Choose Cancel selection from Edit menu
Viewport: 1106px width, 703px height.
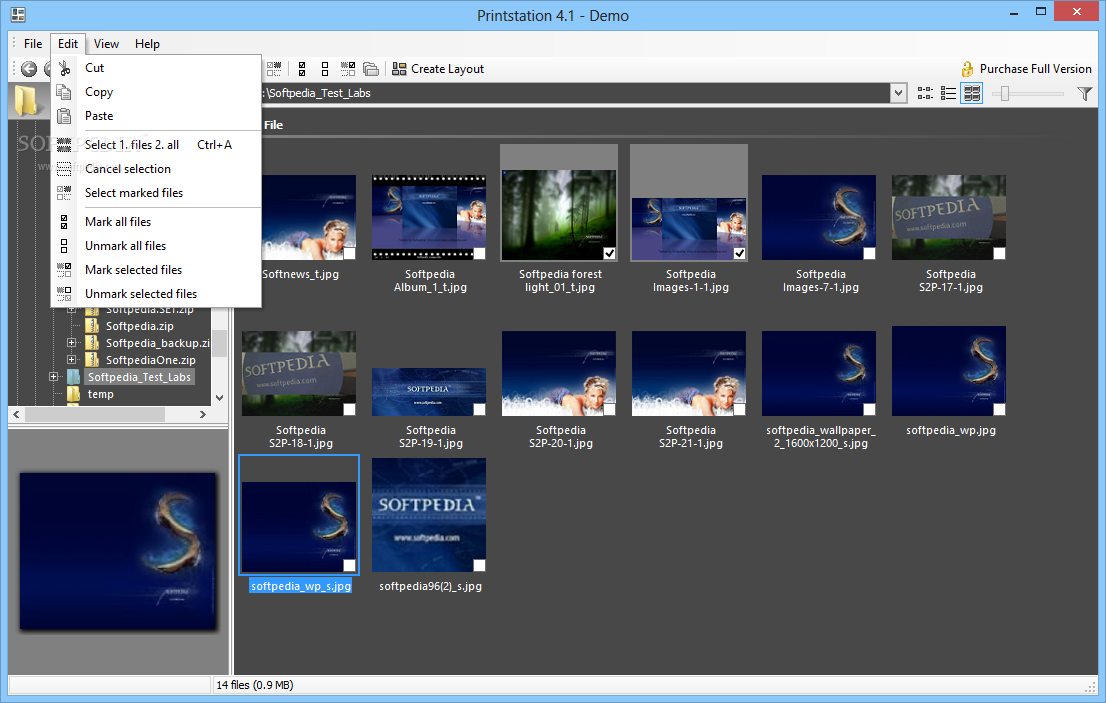tap(156, 169)
